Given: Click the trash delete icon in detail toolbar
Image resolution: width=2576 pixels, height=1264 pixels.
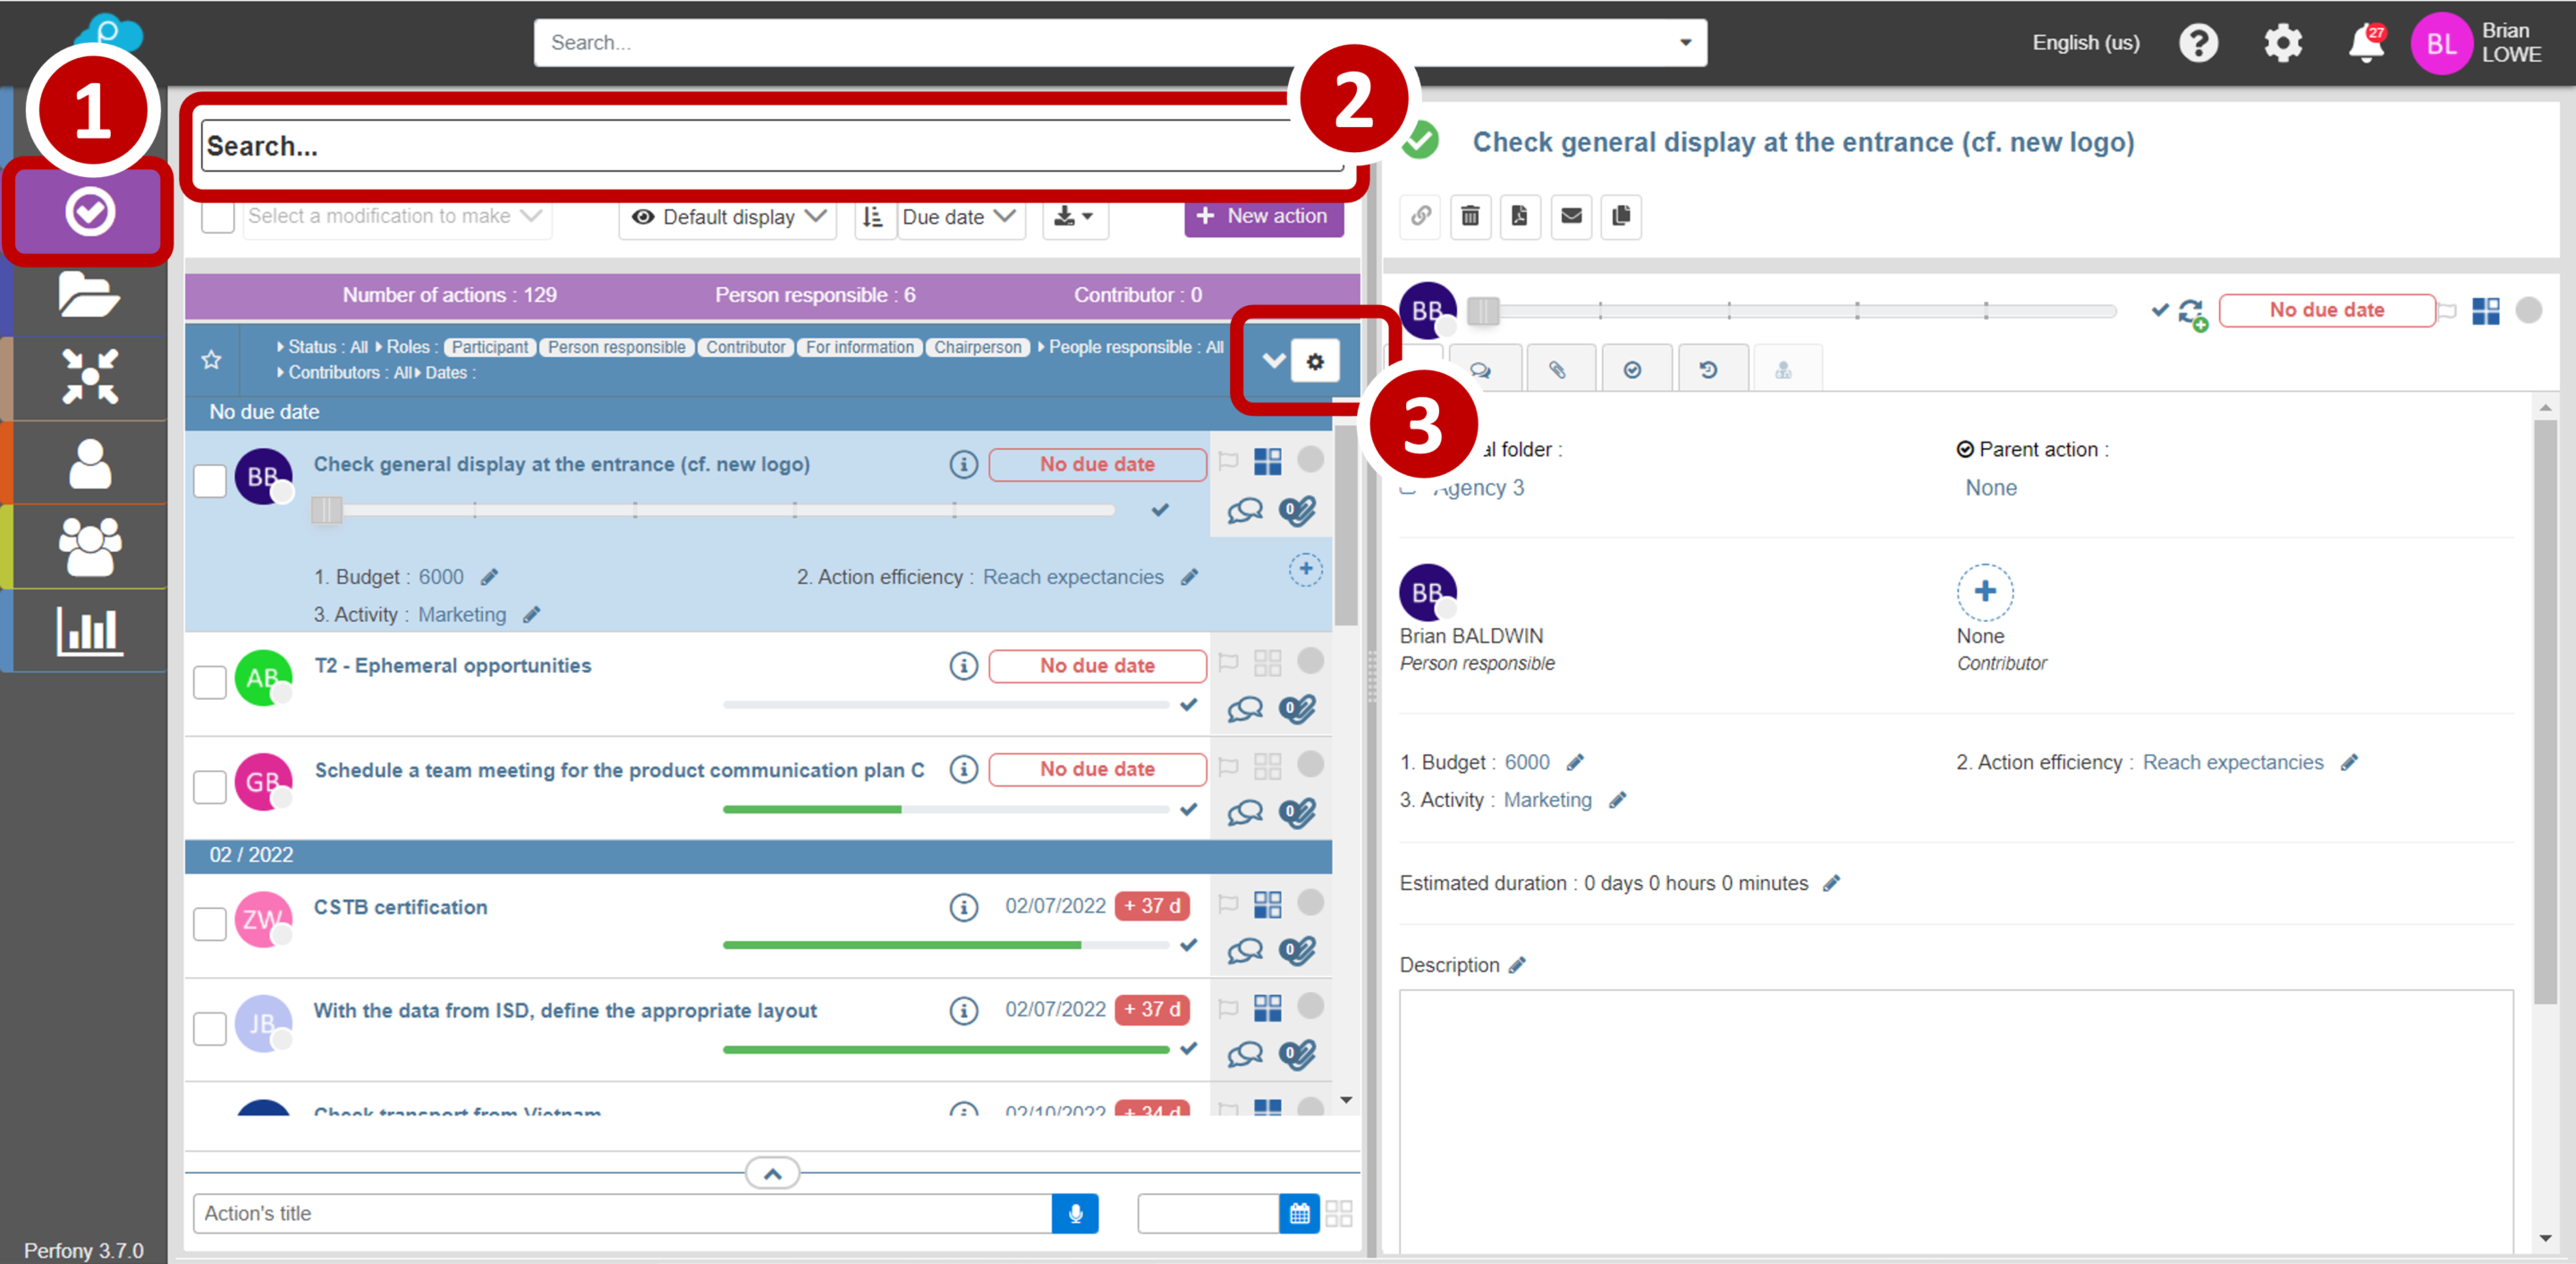Looking at the screenshot, I should tap(1469, 216).
